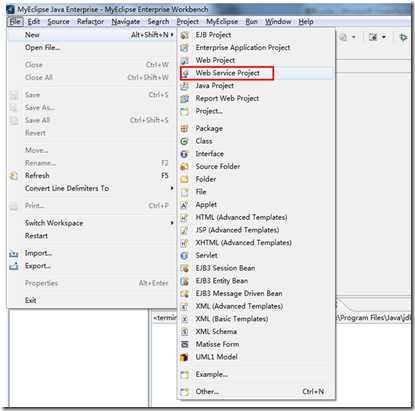This screenshot has width=415, height=411.
Task: Choose File in the New submenu
Action: click(x=256, y=192)
